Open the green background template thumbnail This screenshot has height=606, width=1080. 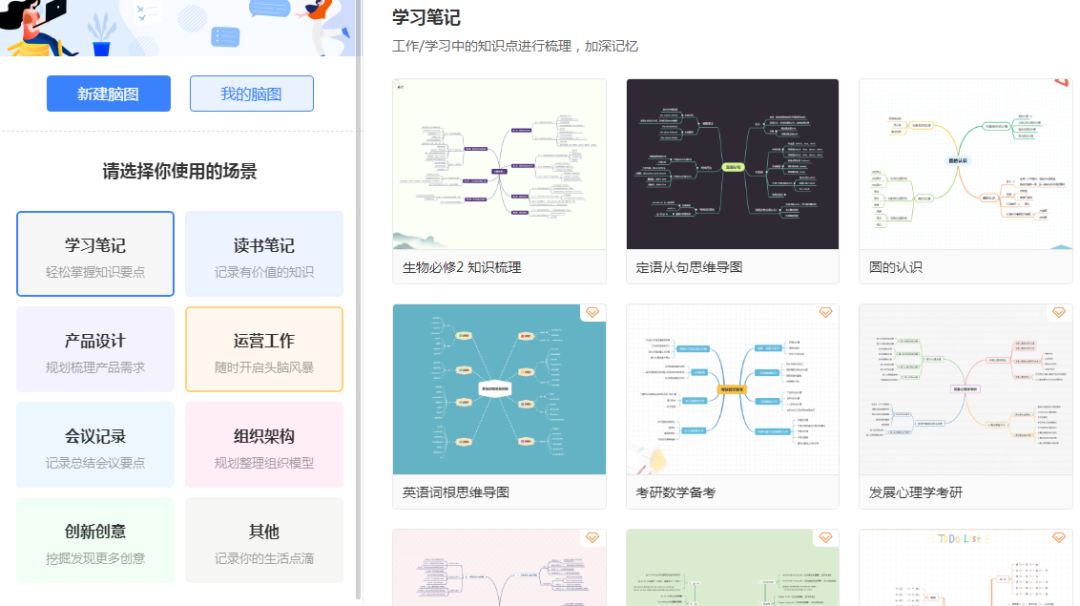732,568
